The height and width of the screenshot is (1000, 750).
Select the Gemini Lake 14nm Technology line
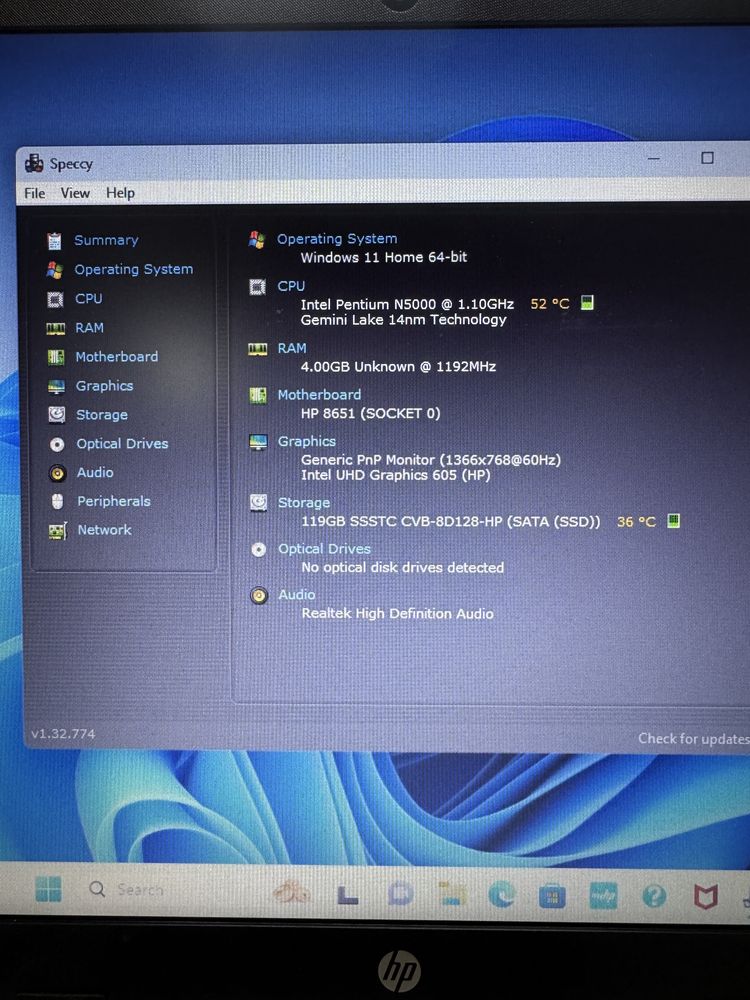pos(403,320)
